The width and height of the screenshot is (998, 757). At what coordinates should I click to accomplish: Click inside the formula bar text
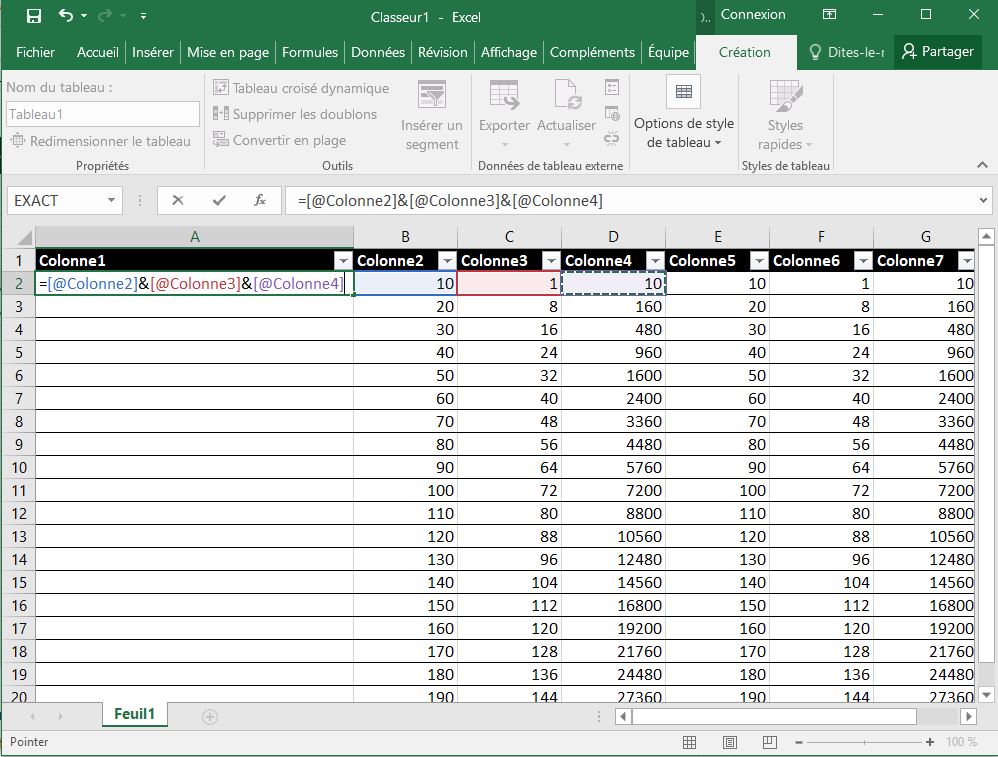(450, 201)
